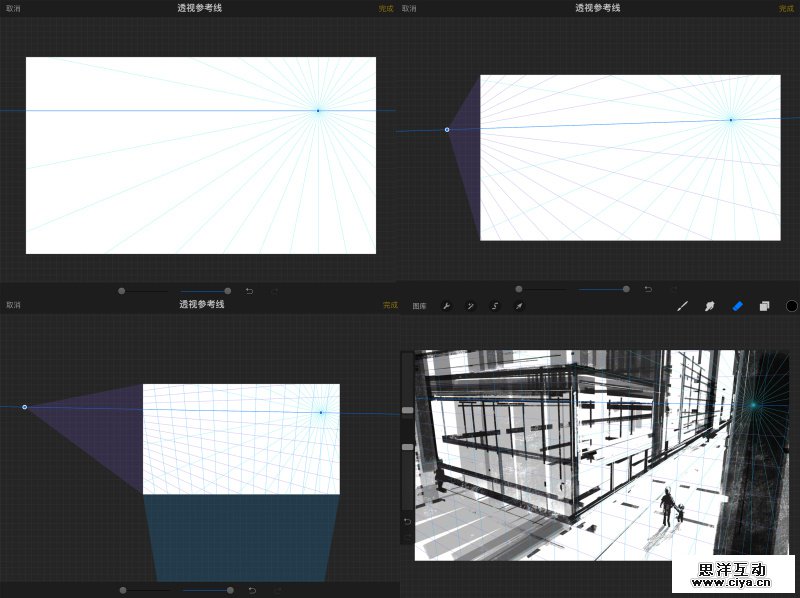Viewport: 800px width, 598px height.
Task: Pick the Brush tool
Action: tap(683, 306)
